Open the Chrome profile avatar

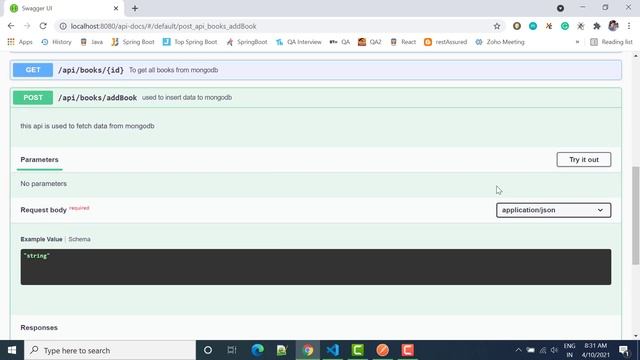pos(613,26)
